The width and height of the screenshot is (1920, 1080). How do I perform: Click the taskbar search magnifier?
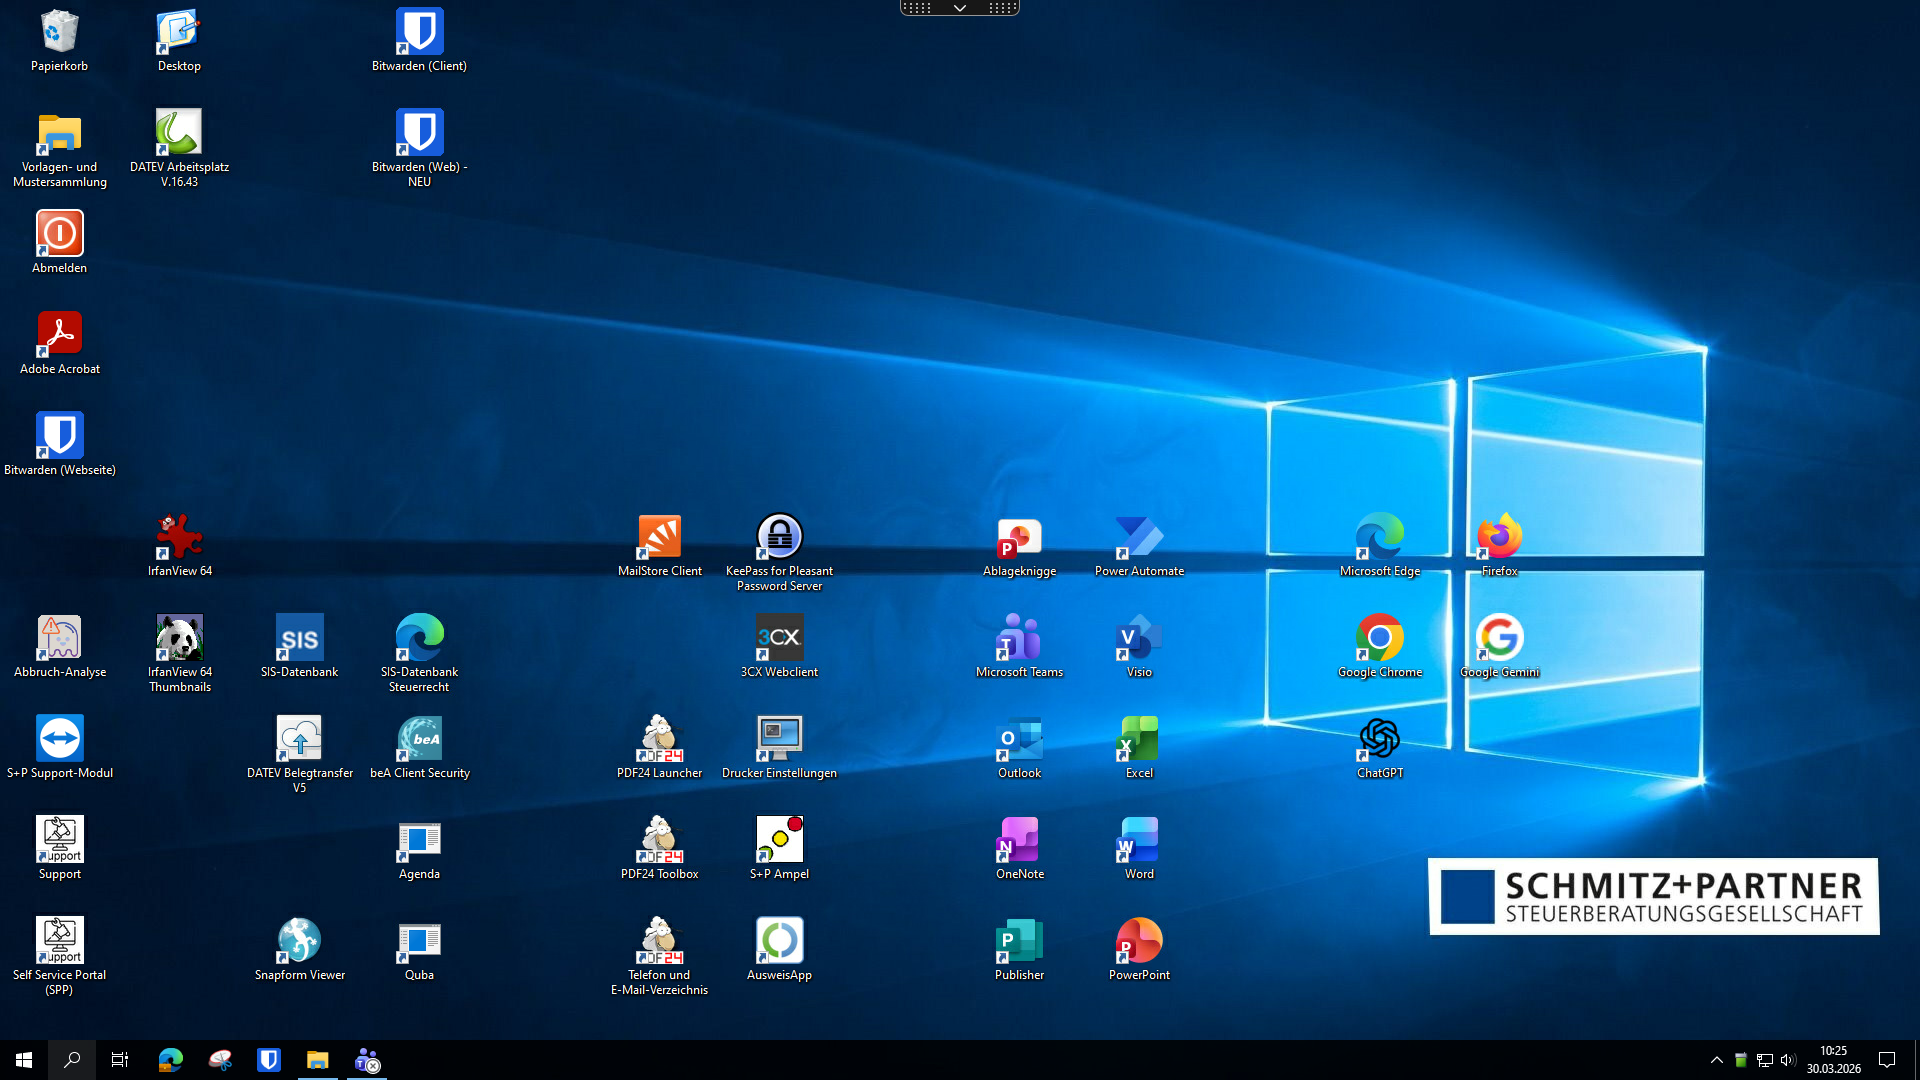(x=72, y=1060)
